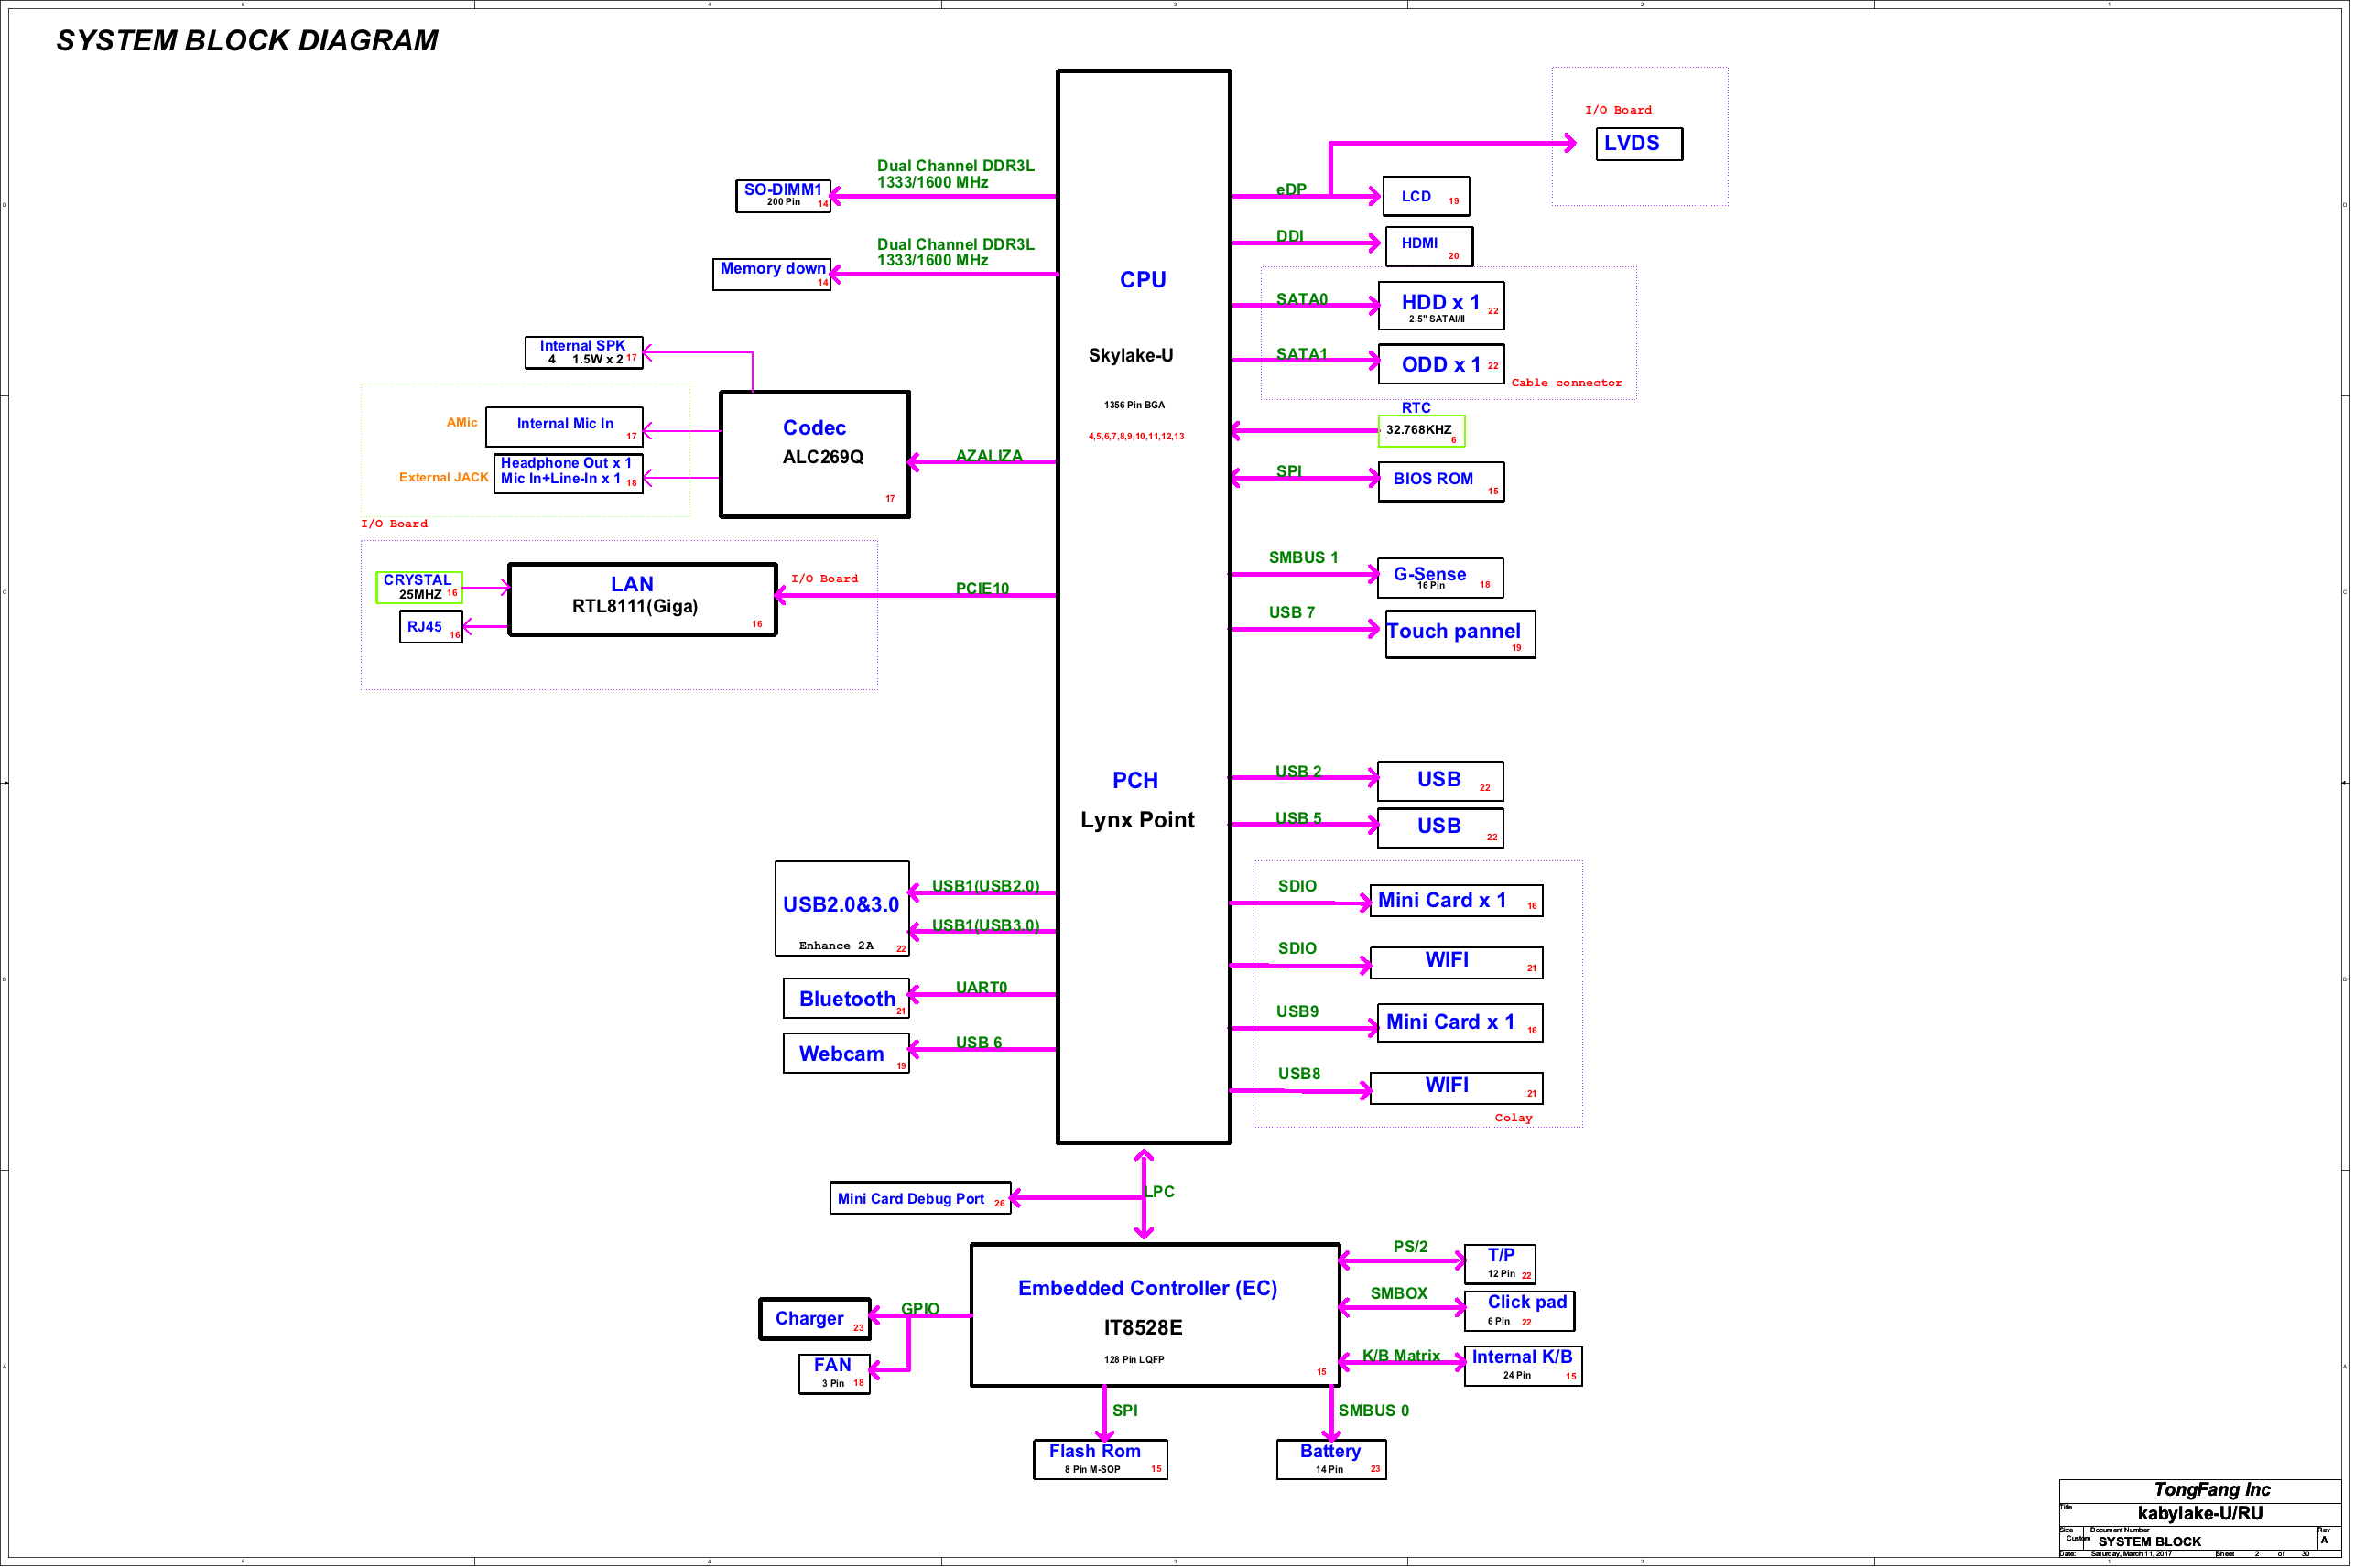Select the kabylake-U/RU title block text
This screenshot has height=1568, width=2355.
pos(2199,1513)
